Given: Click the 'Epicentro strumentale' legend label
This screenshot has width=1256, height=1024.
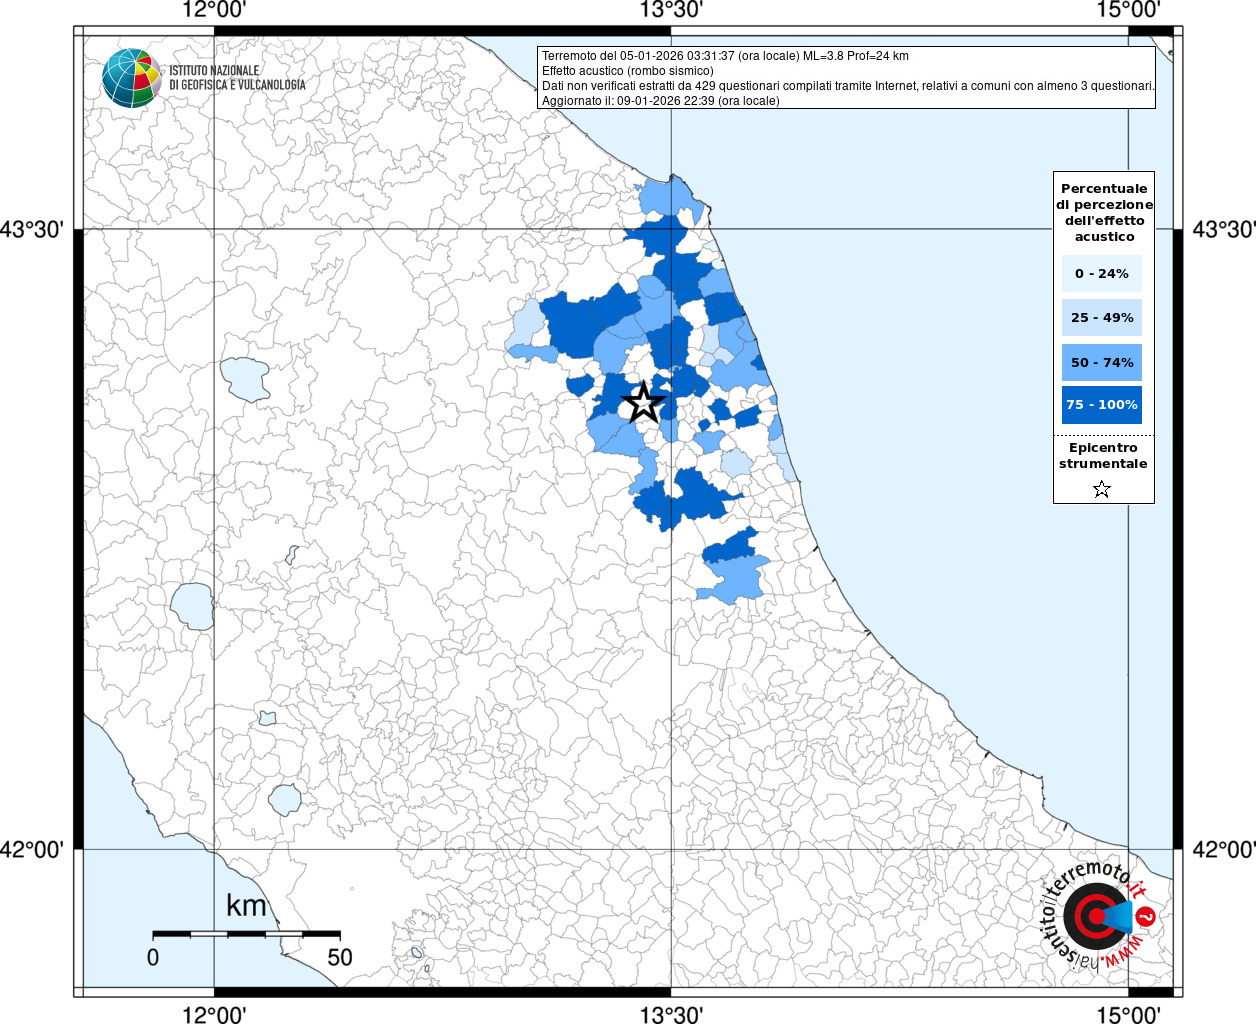Looking at the screenshot, I should click(1103, 456).
